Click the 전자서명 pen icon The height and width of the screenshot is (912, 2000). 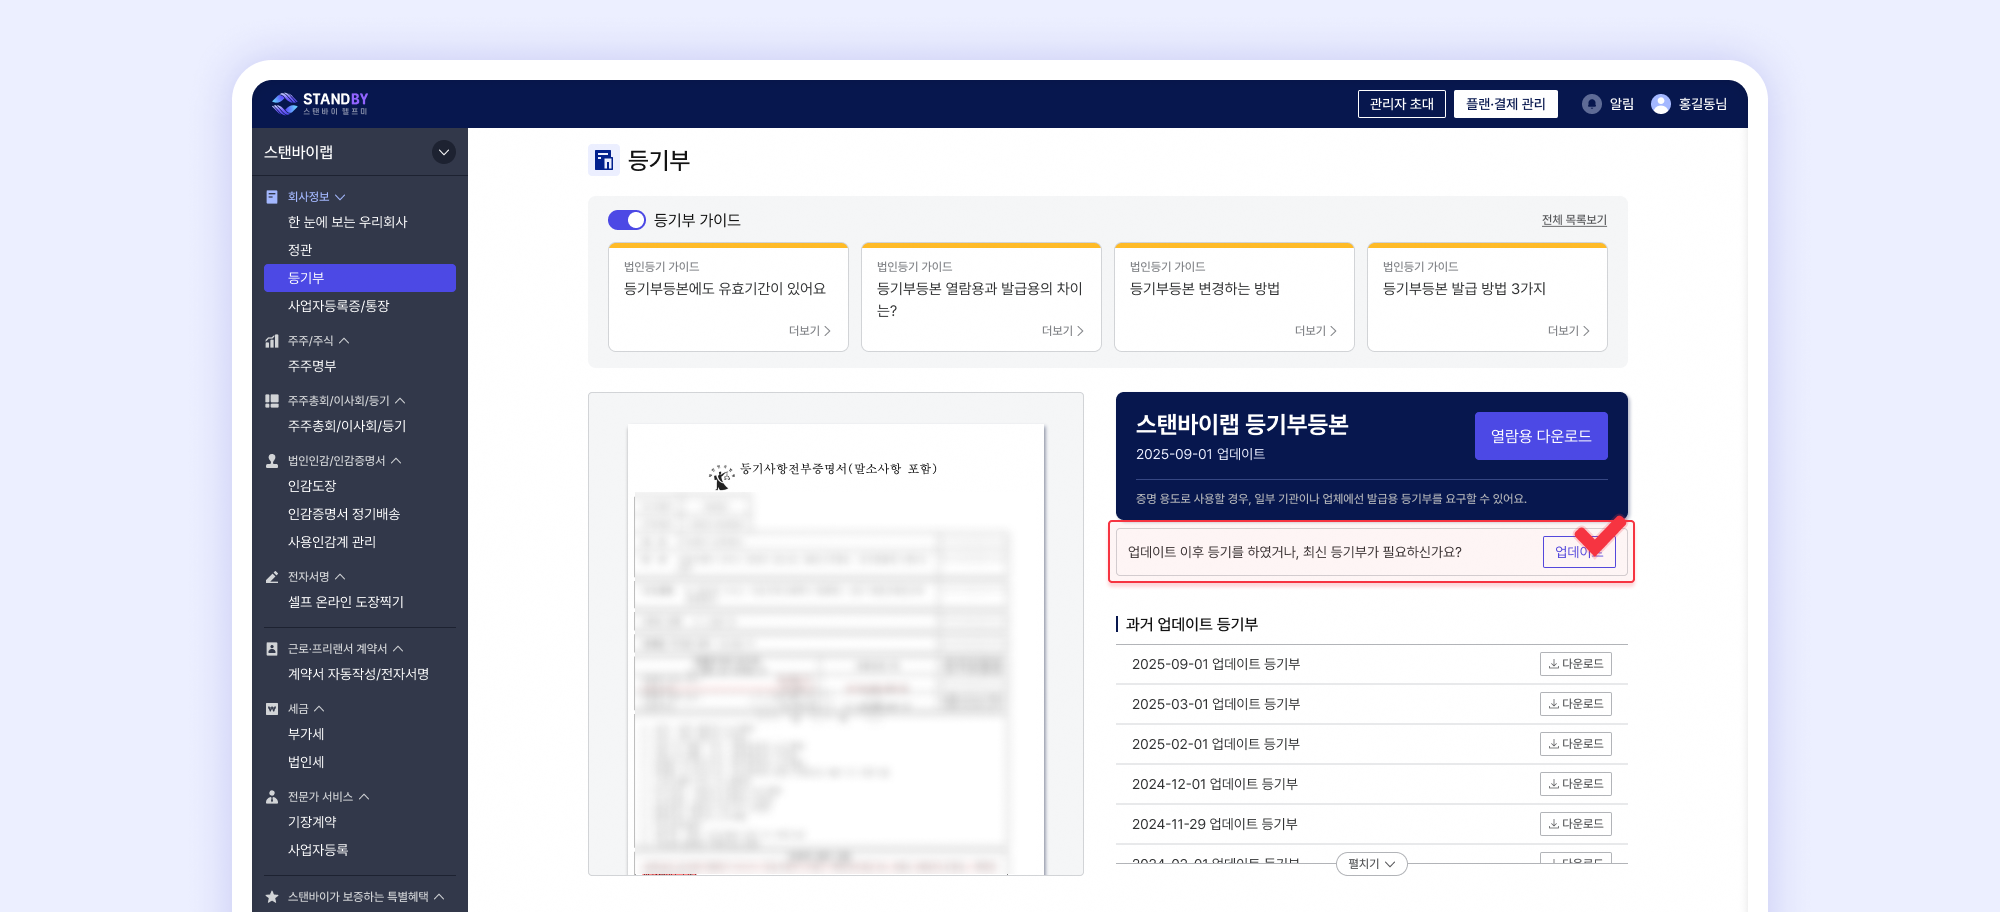(x=272, y=577)
